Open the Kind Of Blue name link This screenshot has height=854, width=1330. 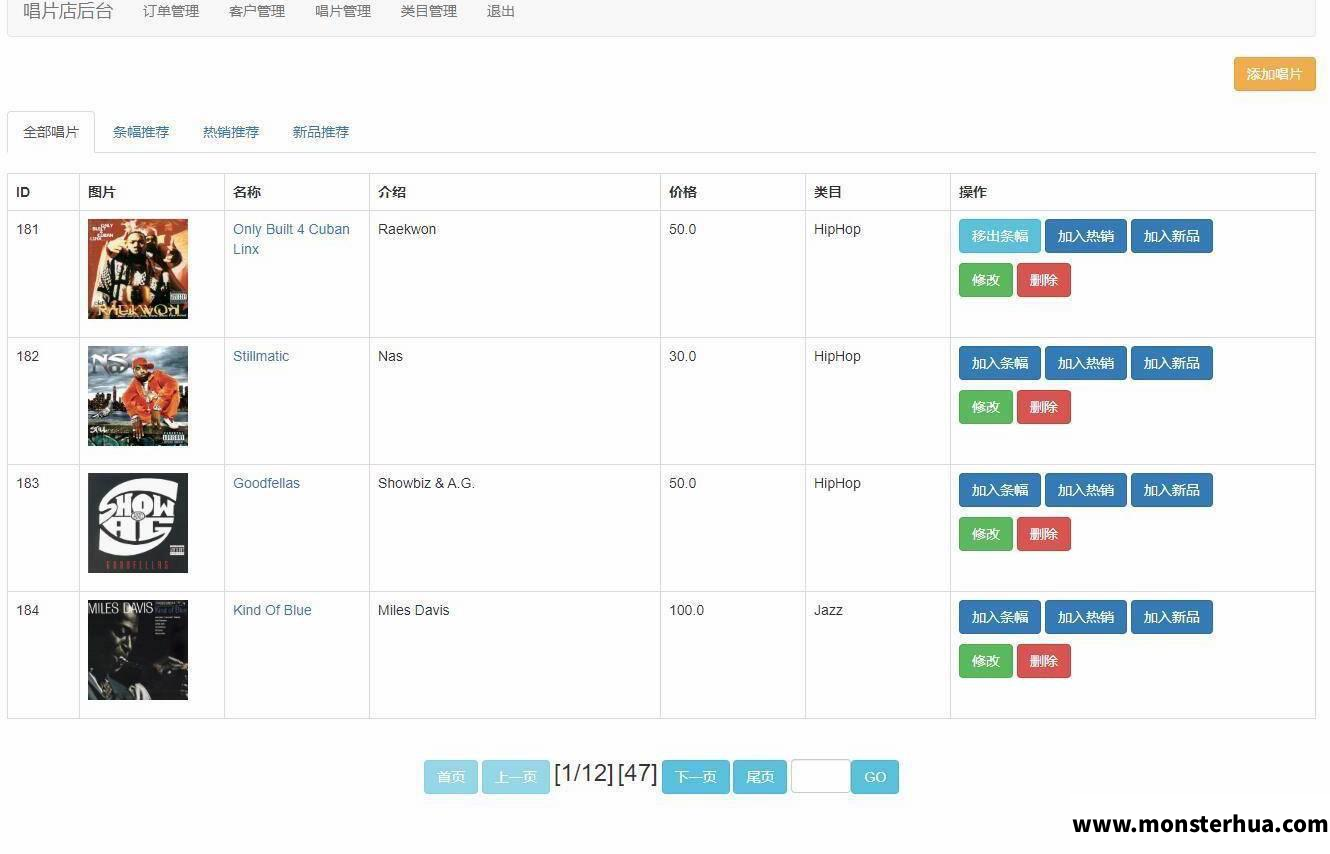click(x=272, y=610)
